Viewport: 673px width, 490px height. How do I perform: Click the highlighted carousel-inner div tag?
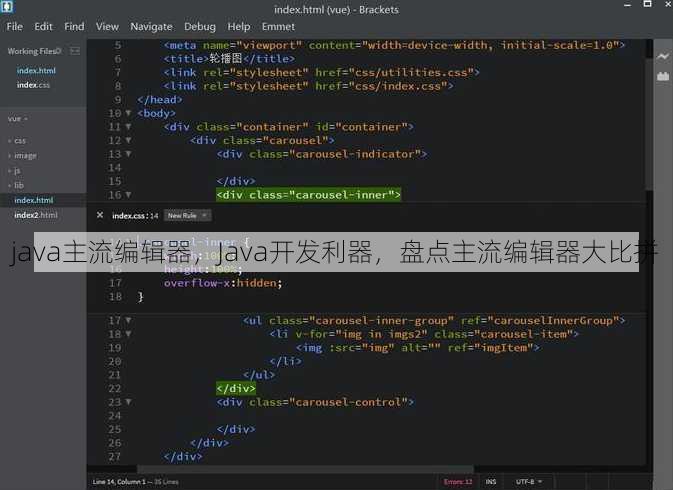(308, 195)
